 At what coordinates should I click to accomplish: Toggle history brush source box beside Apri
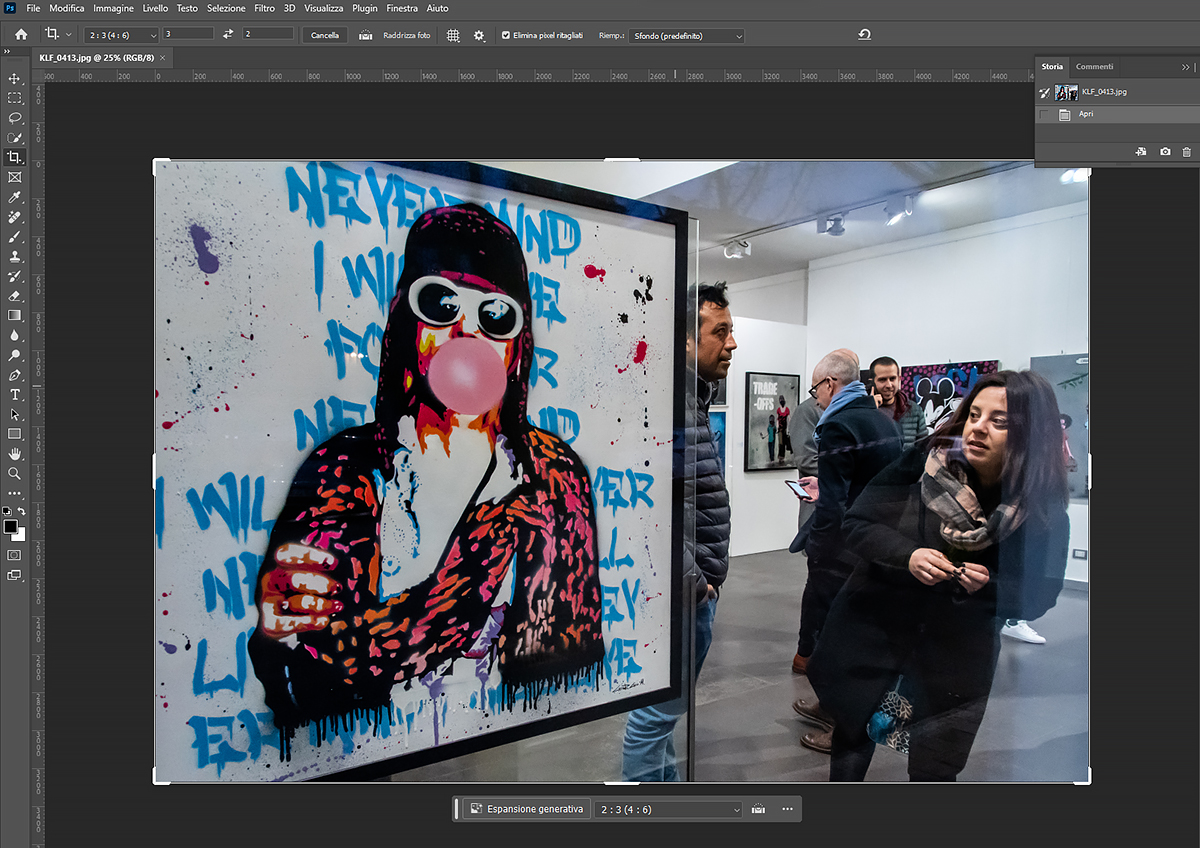point(1045,115)
